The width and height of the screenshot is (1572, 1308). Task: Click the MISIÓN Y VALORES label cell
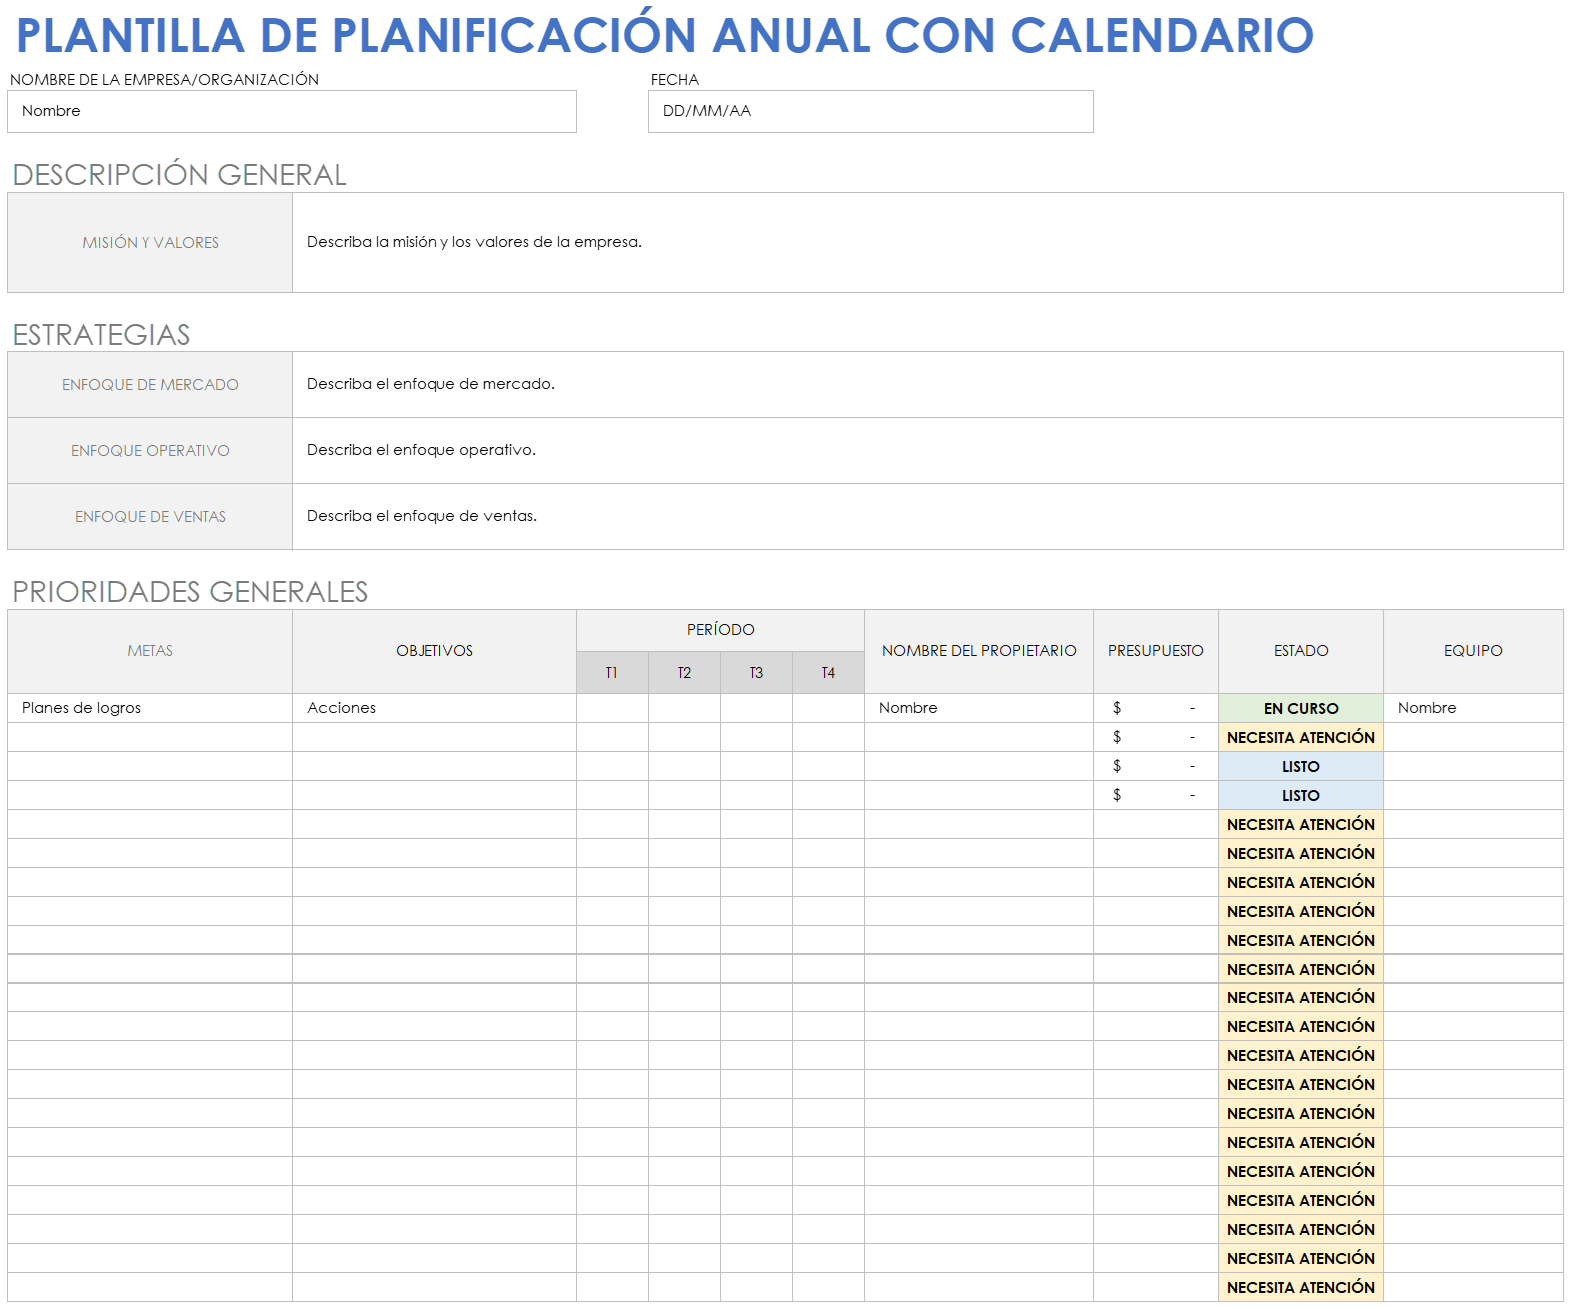(x=150, y=242)
